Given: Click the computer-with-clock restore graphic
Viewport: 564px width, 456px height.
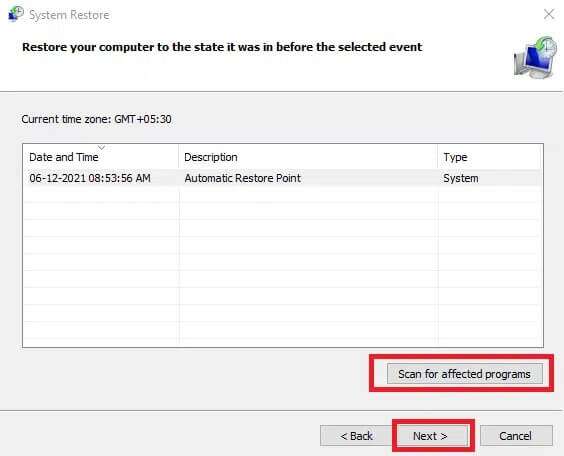Looking at the screenshot, I should pos(536,58).
